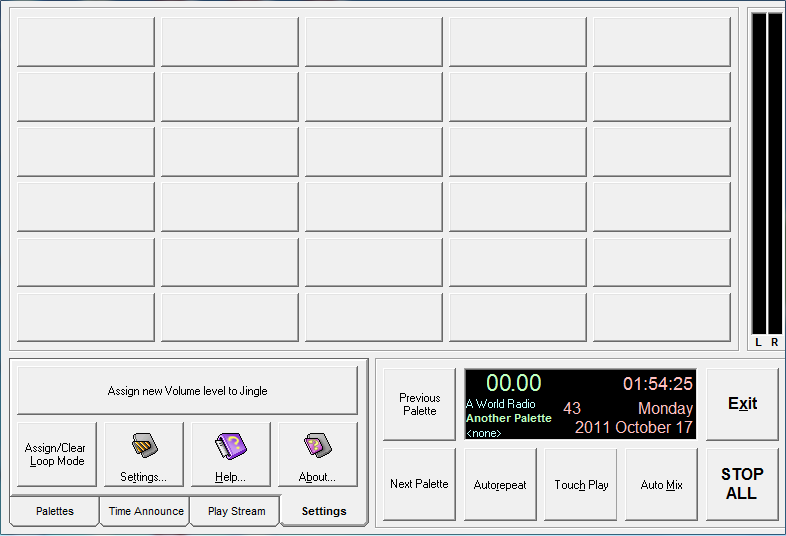This screenshot has width=786, height=536.
Task: Click the 01:54:25 clock display
Action: pyautogui.click(x=658, y=384)
